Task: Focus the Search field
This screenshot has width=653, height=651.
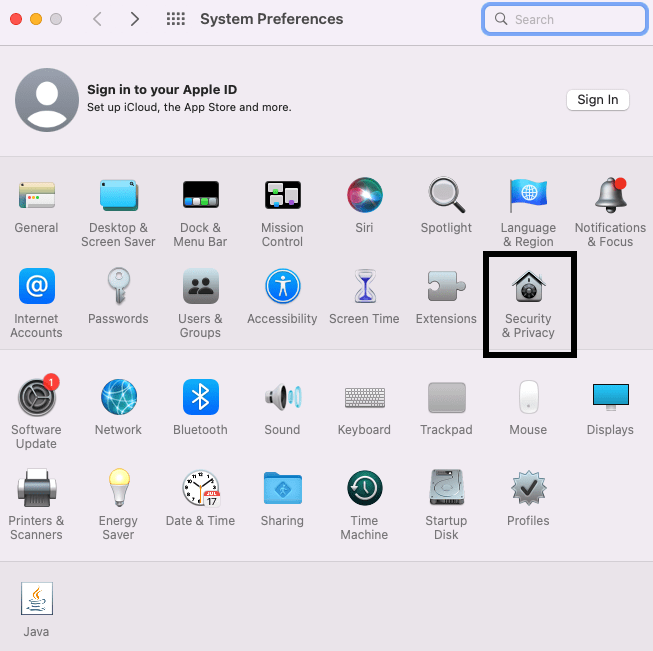Action: [564, 19]
